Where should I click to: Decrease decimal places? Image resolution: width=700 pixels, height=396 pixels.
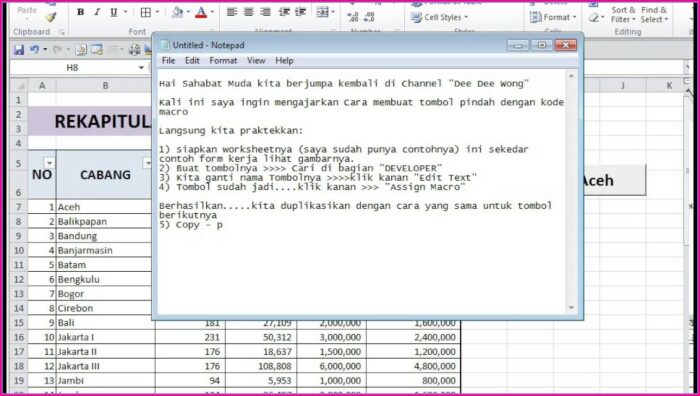369,17
